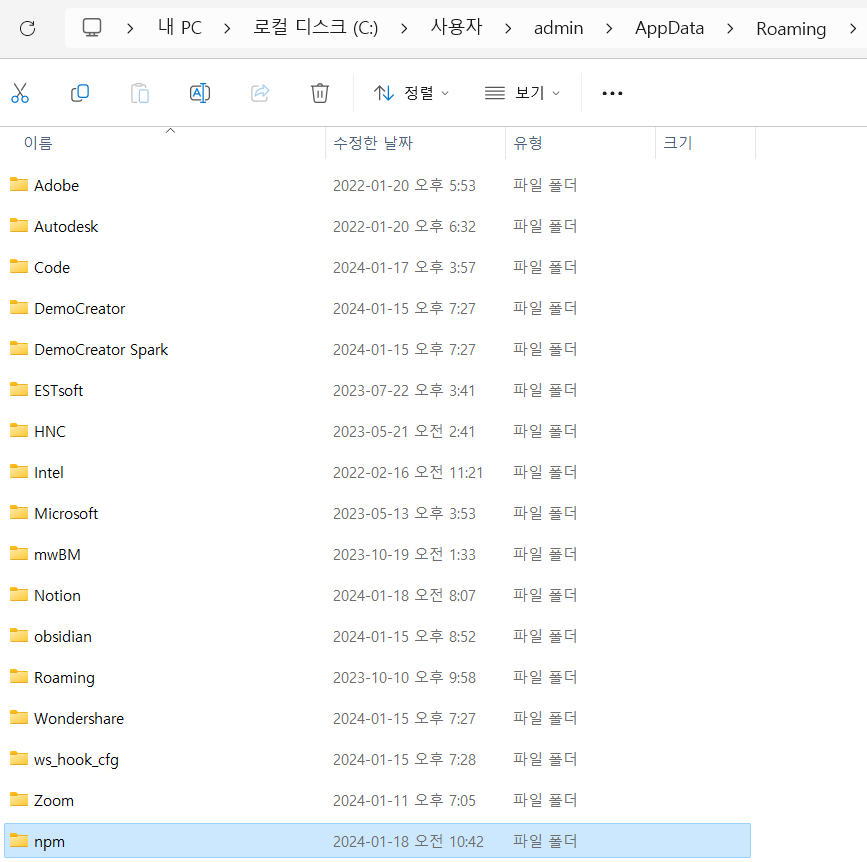The image size is (867, 862).
Task: Sort by 유형 column header
Action: click(x=527, y=143)
